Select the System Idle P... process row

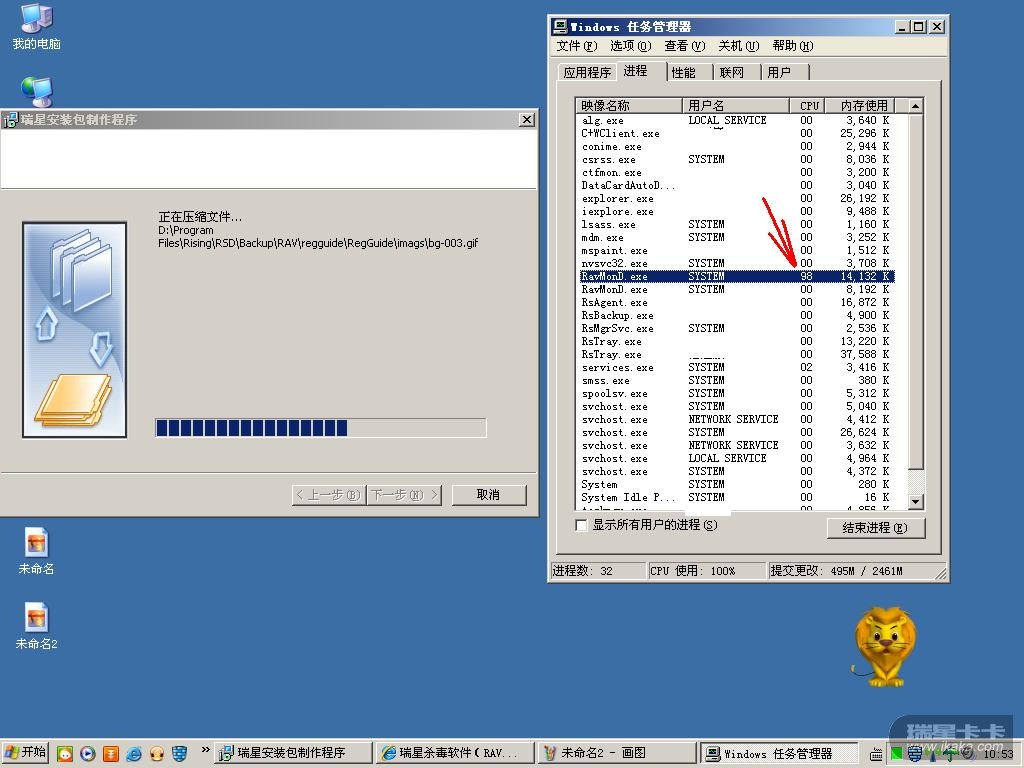(x=736, y=498)
